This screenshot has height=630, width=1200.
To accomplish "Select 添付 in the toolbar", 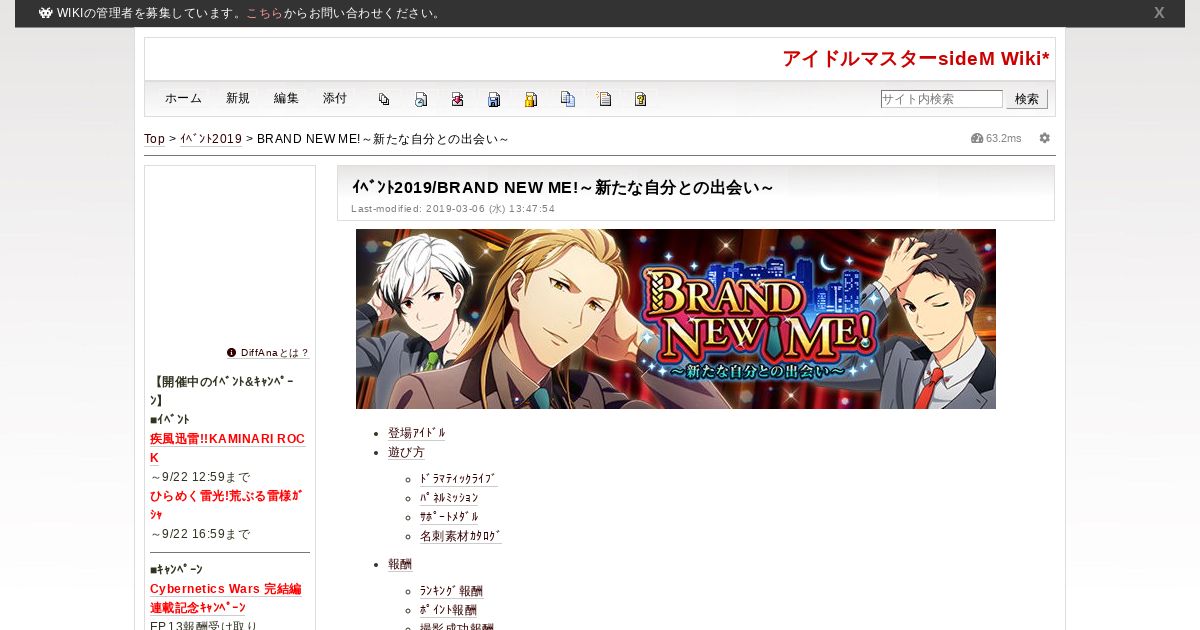I will click(335, 98).
